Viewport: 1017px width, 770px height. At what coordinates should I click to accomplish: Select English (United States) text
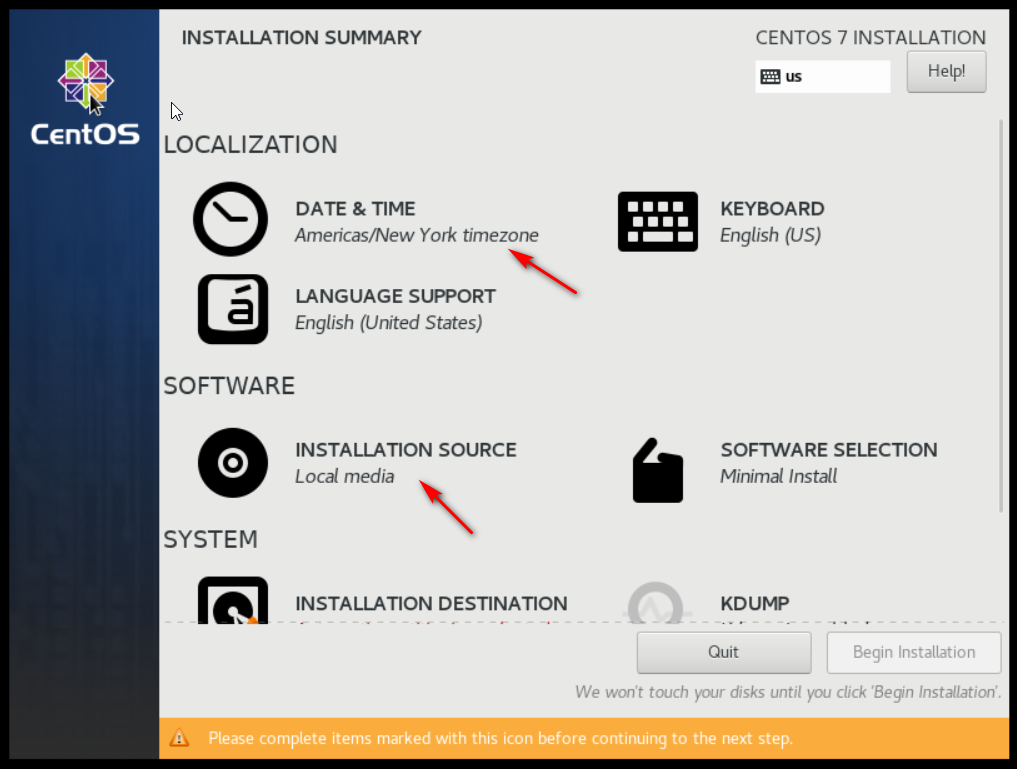[389, 322]
